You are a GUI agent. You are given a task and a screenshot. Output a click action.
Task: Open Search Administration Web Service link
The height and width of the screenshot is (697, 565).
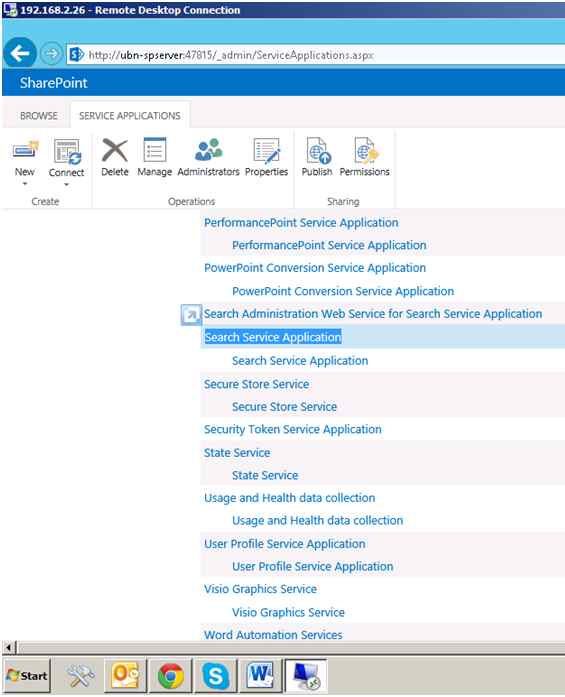pos(373,314)
